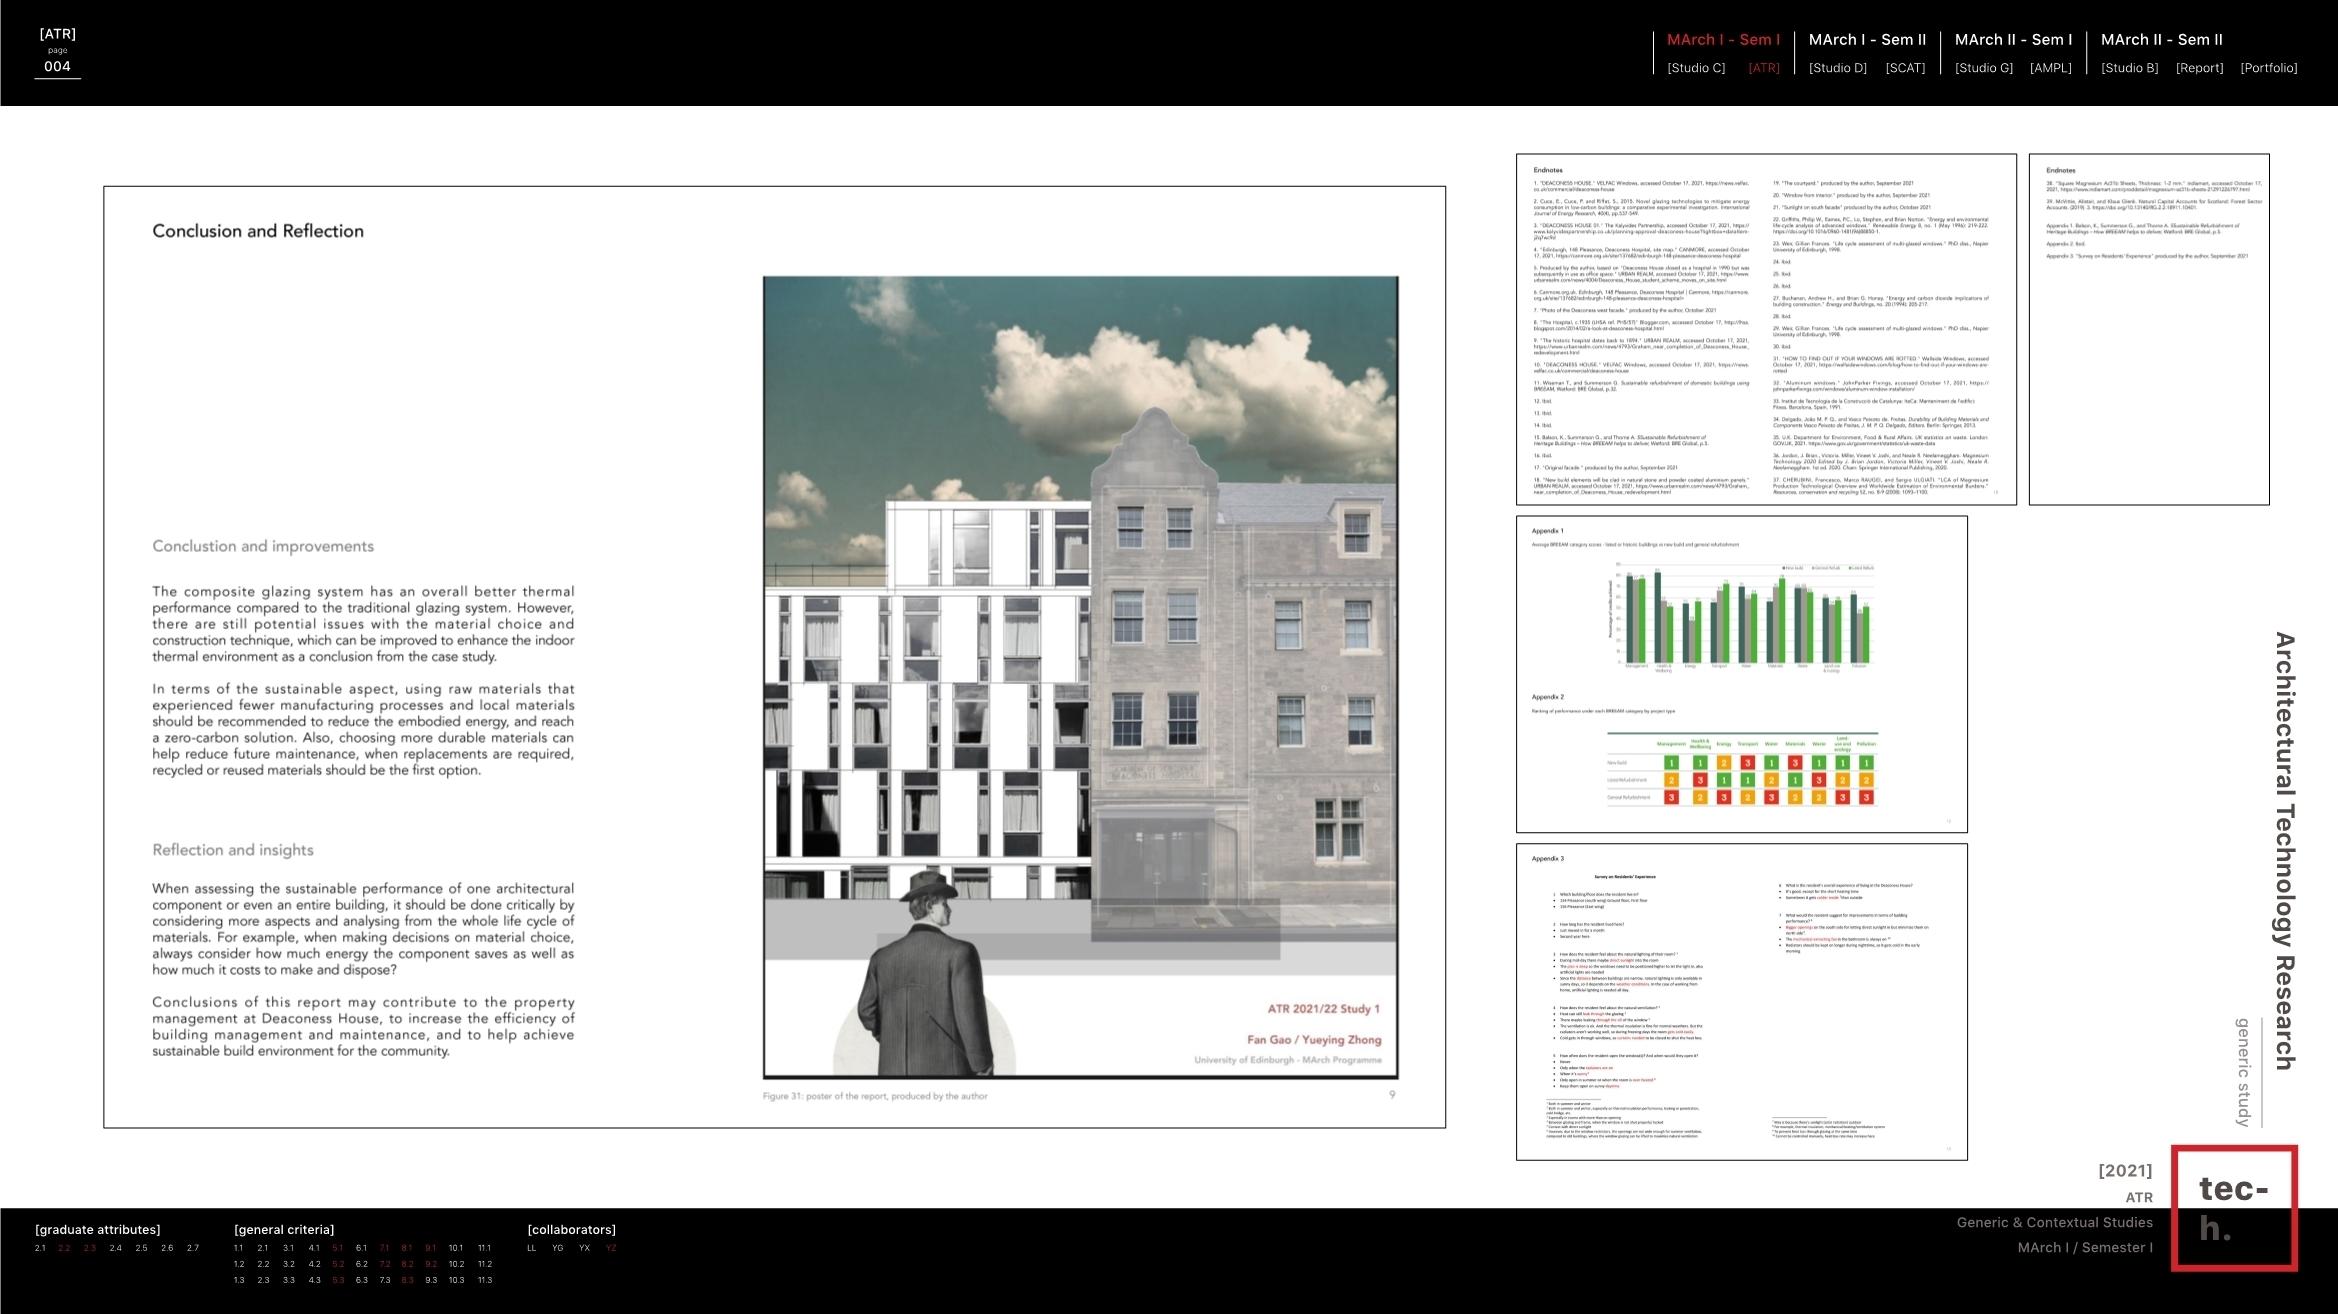Switch to MArch II - Sem II heading
Screen dimensions: 2338x1314
[x=2161, y=40]
